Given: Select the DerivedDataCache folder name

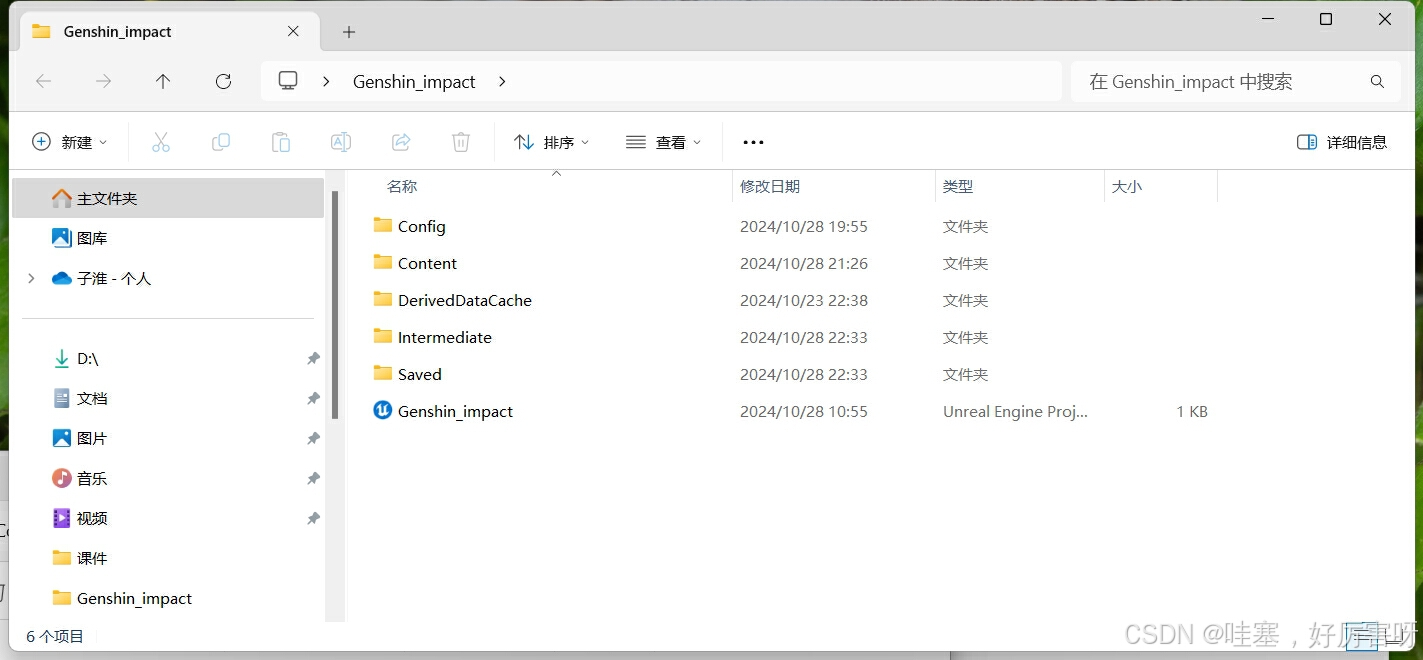Looking at the screenshot, I should [x=464, y=300].
